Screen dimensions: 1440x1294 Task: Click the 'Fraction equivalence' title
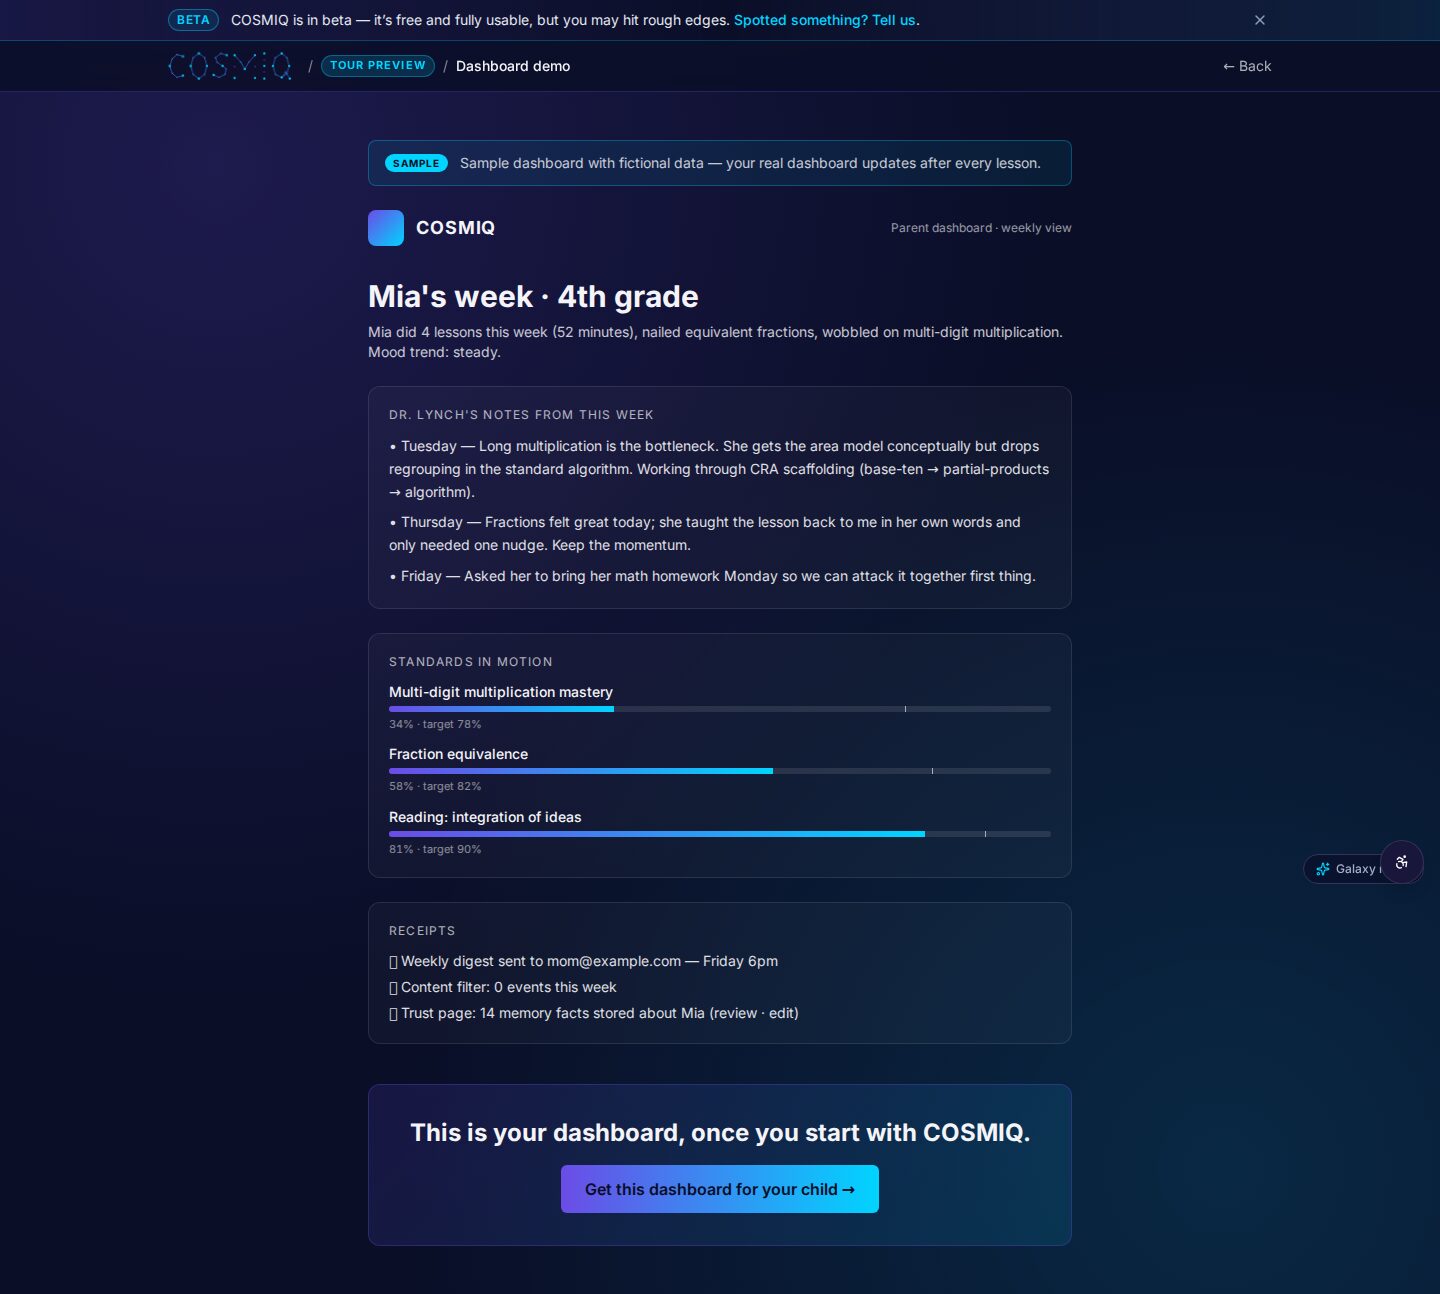(x=458, y=754)
